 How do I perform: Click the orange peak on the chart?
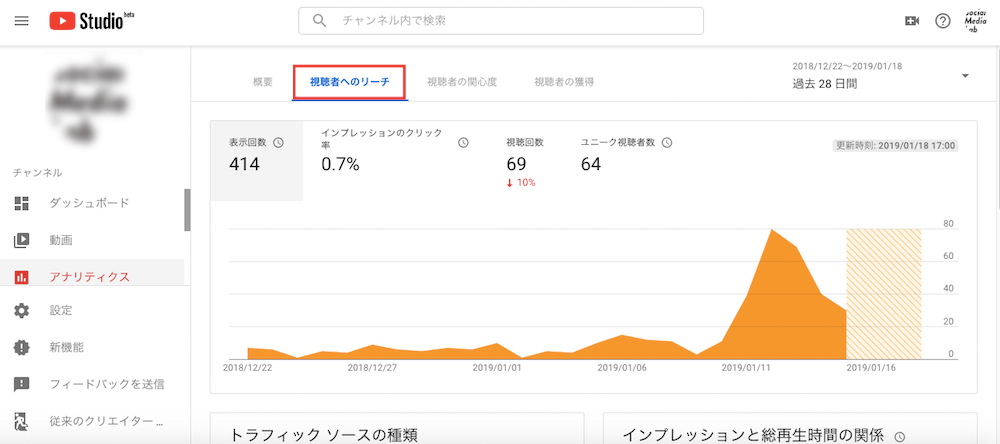(x=772, y=230)
